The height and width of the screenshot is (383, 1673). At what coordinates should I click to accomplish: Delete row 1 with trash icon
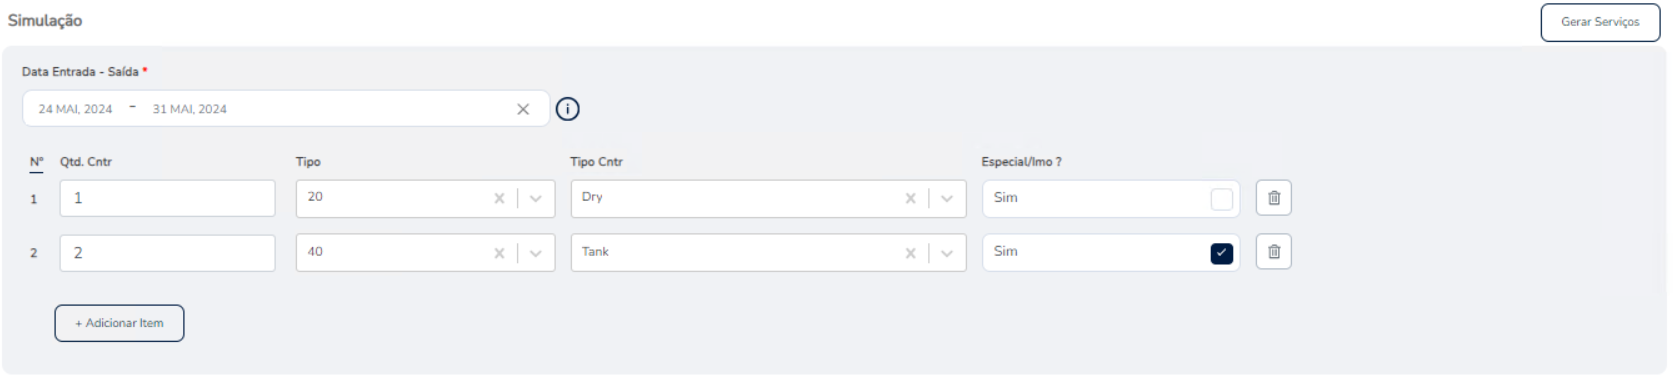click(x=1273, y=198)
